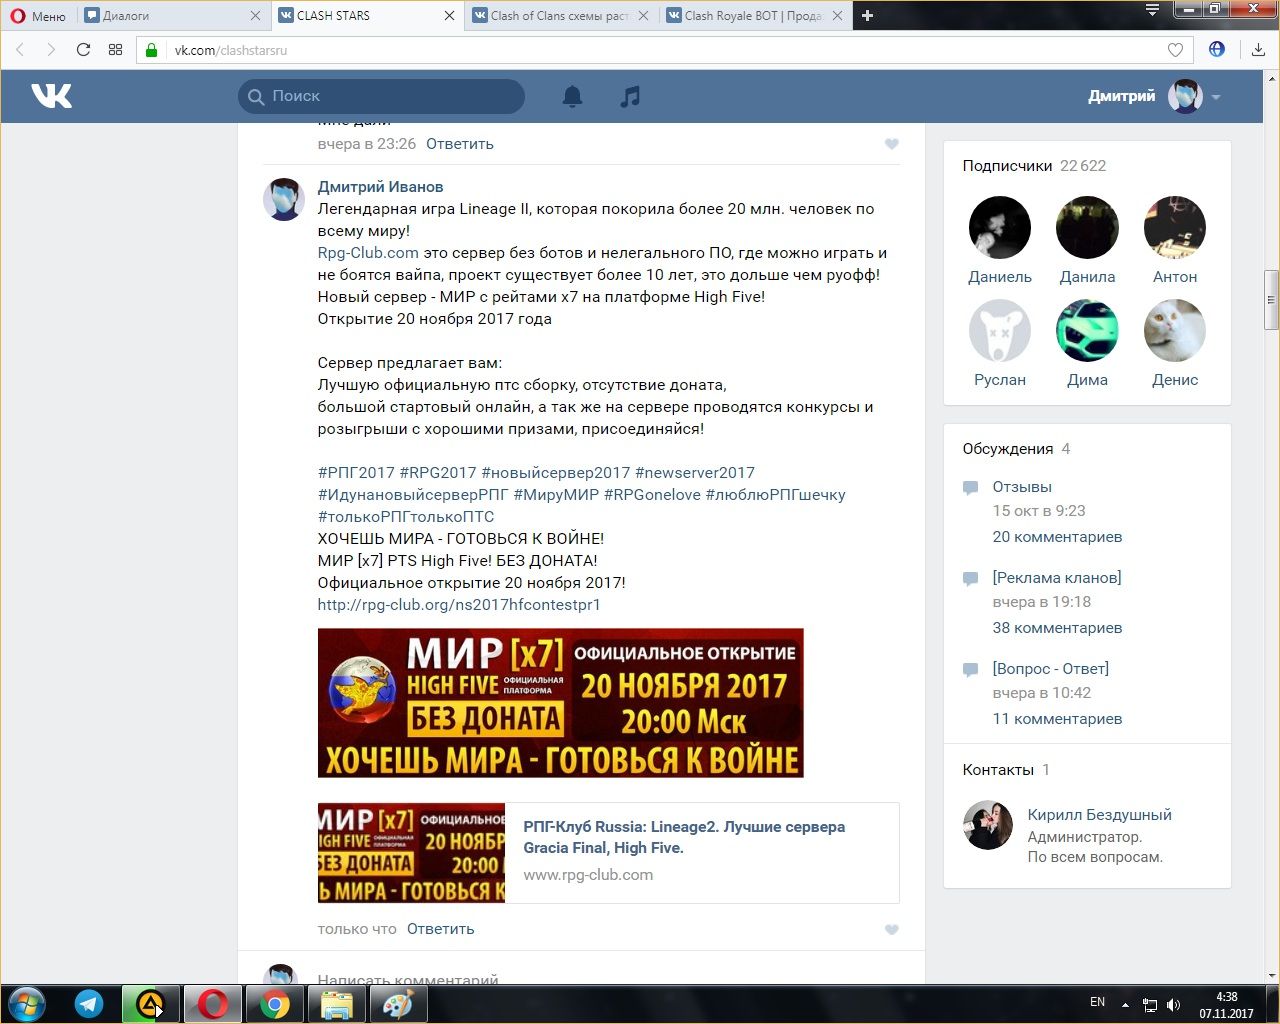Close the CLASH STARS tab
Viewport: 1280px width, 1024px height.
449,15
